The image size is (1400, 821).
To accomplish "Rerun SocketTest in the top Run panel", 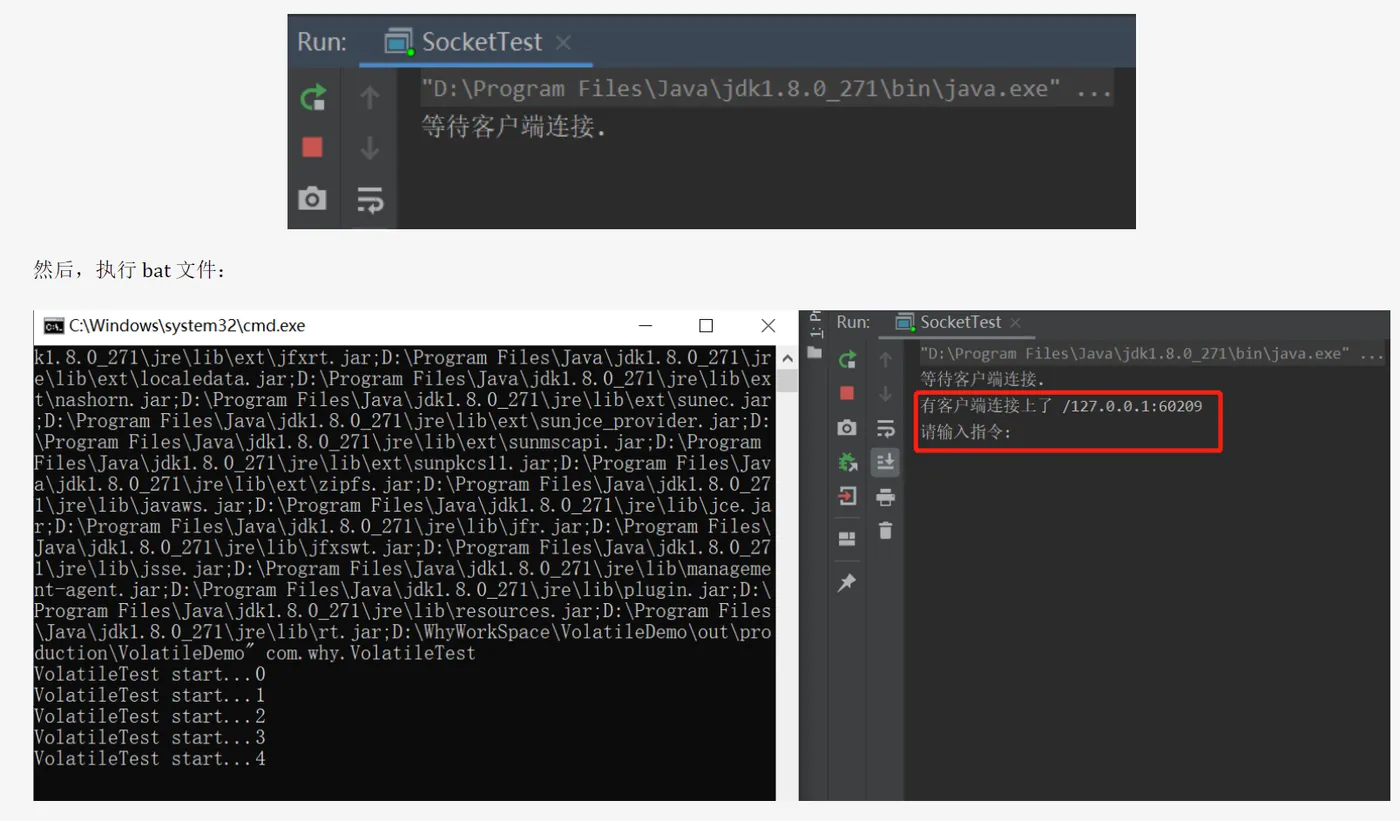I will [x=313, y=97].
